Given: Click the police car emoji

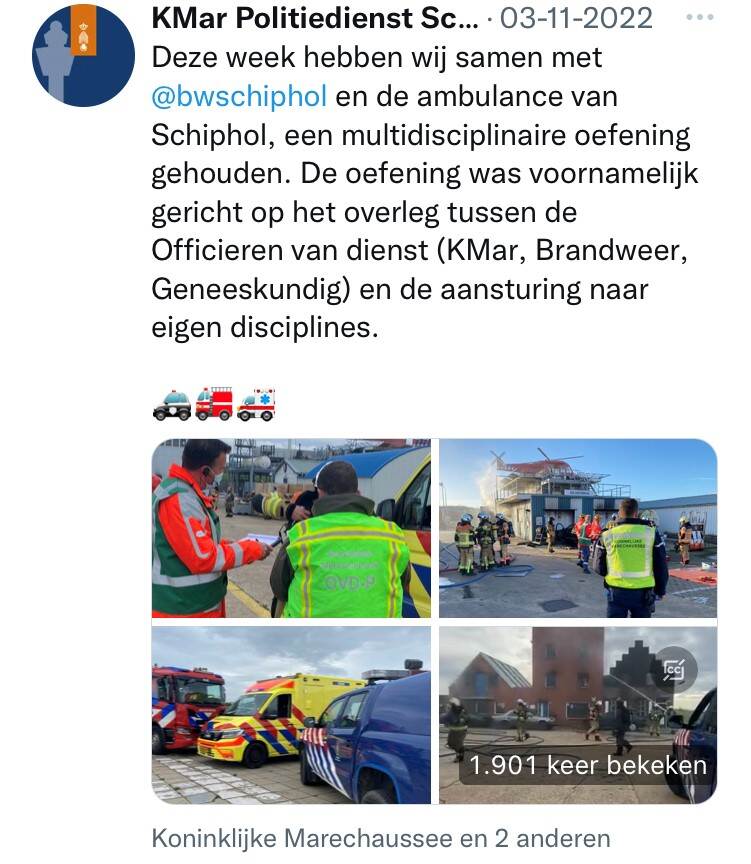Looking at the screenshot, I should tap(172, 406).
